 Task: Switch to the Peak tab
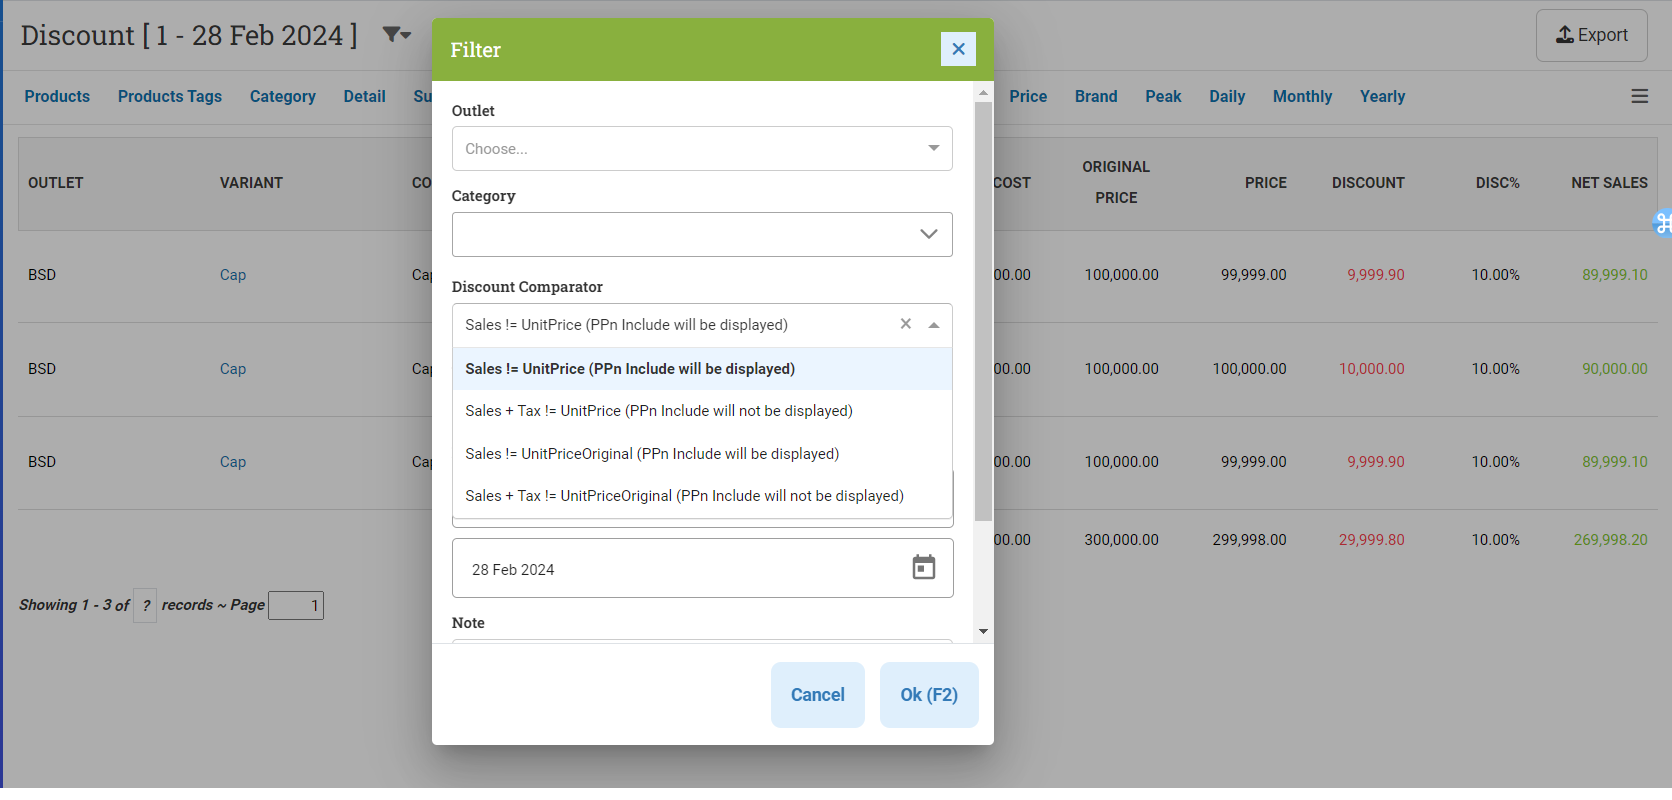coord(1163,96)
